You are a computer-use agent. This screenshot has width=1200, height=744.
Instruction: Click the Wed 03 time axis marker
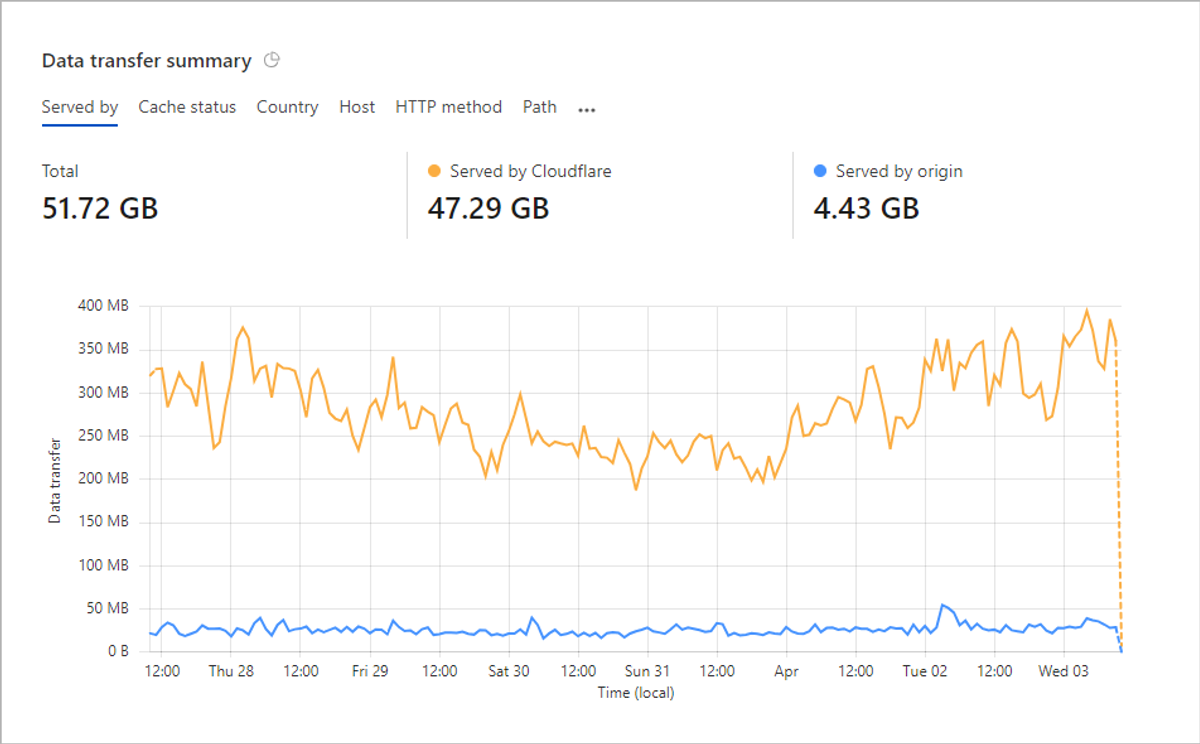1063,671
